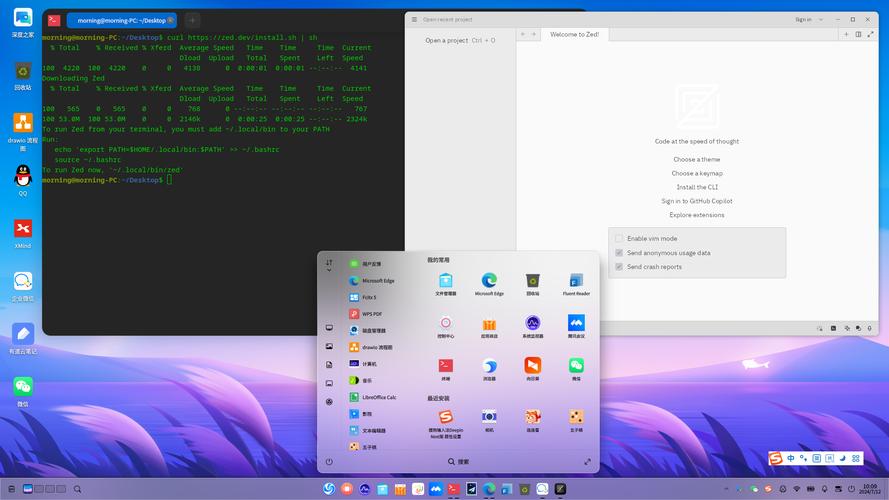Launch File Manager icon in launcher favorites

[x=446, y=283]
